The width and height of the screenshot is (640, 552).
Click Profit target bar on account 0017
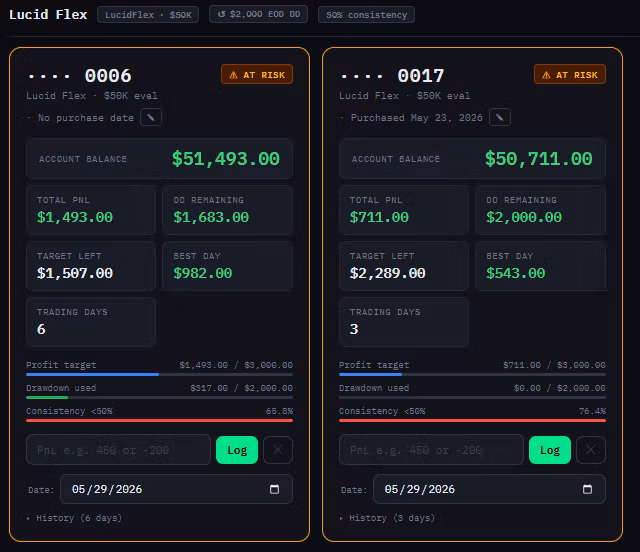[x=472, y=374]
